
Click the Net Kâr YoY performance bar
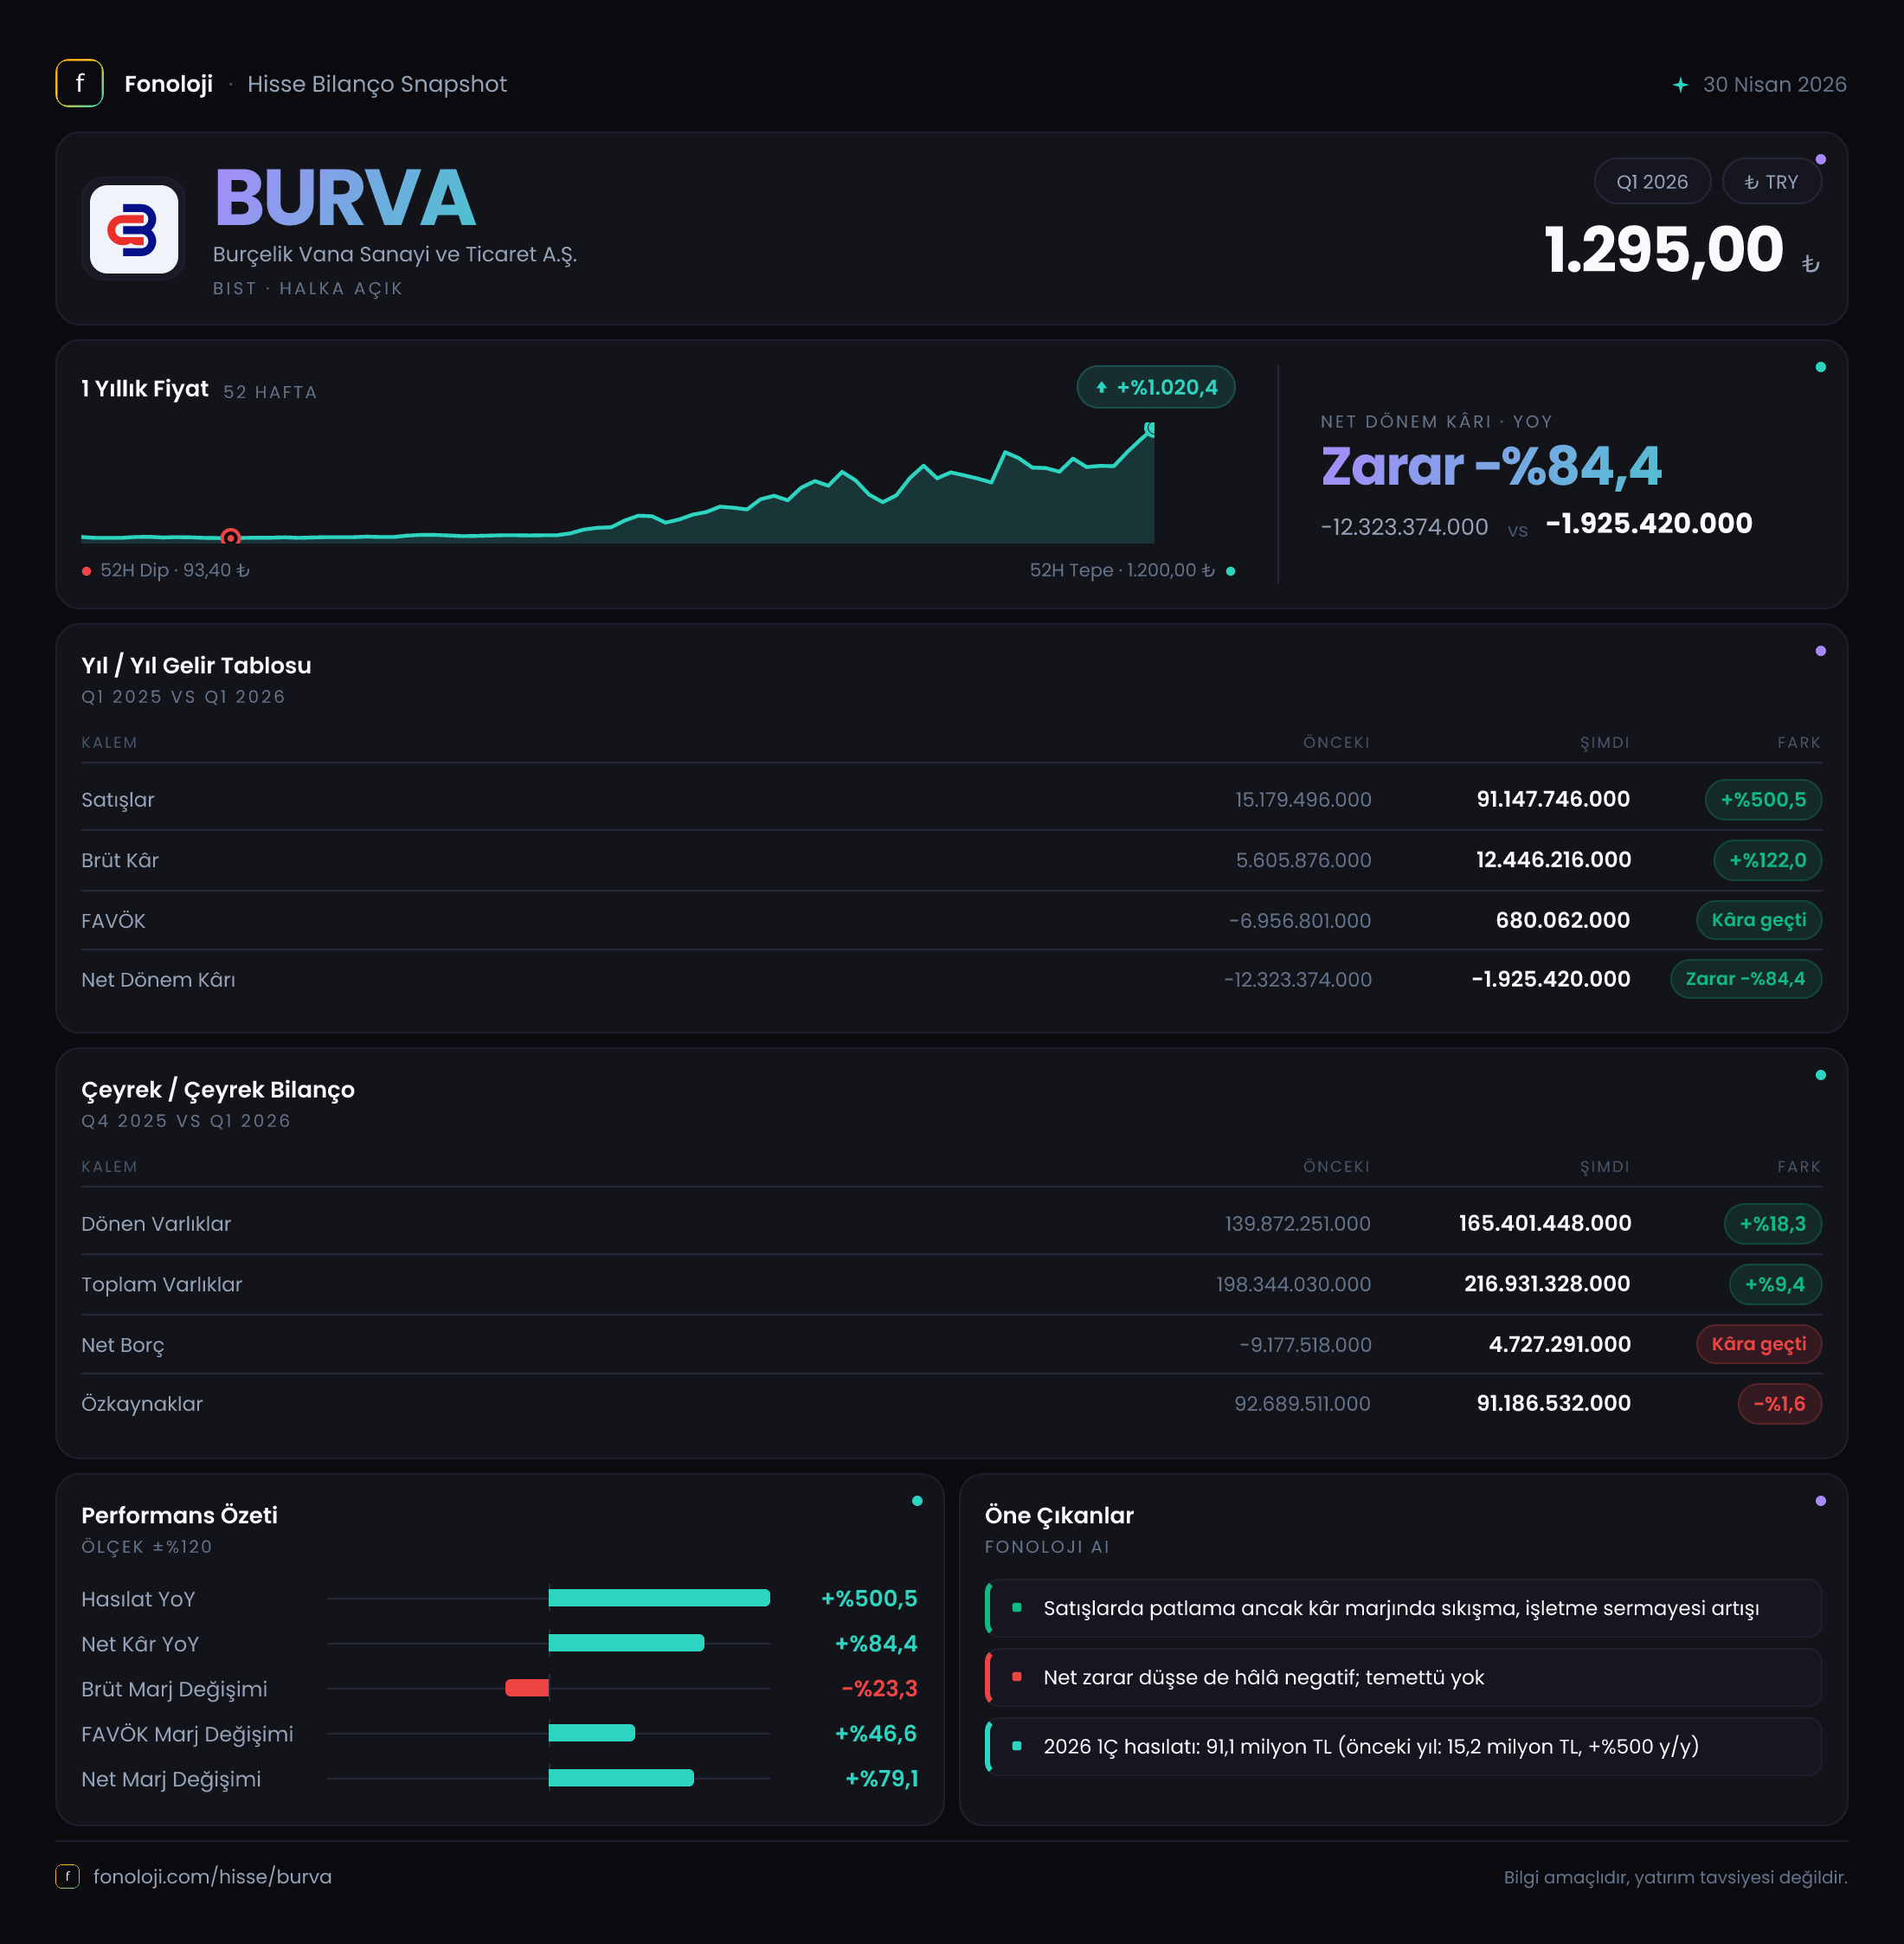coord(626,1643)
